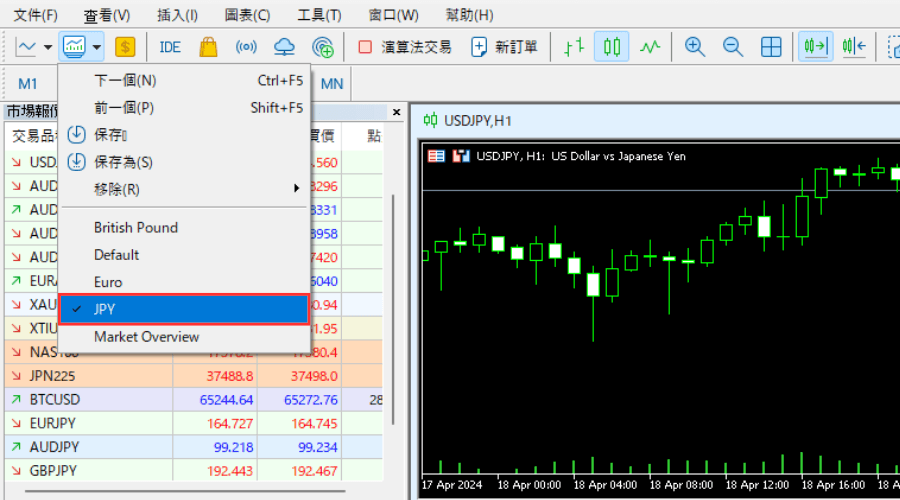Viewport: 900px width, 500px height.
Task: Click the 新訂單 new order button
Action: point(505,47)
